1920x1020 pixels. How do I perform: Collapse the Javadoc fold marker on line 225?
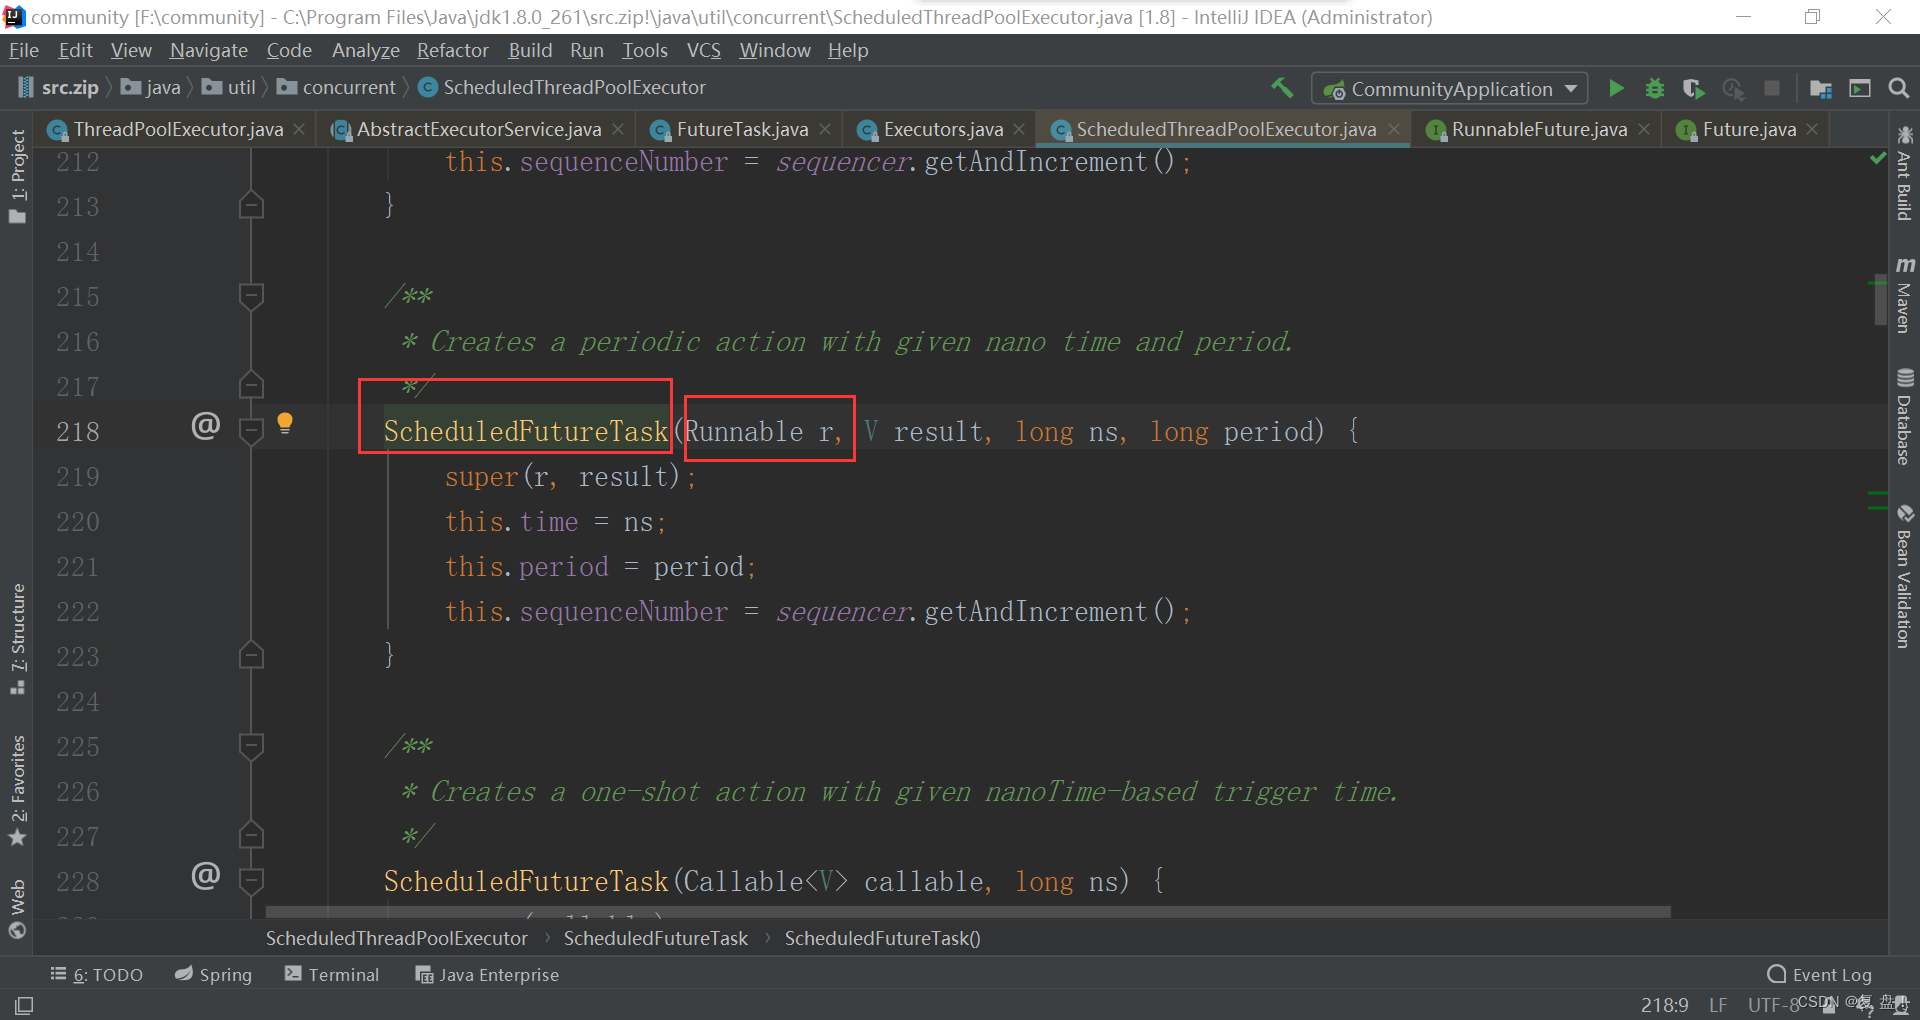251,745
